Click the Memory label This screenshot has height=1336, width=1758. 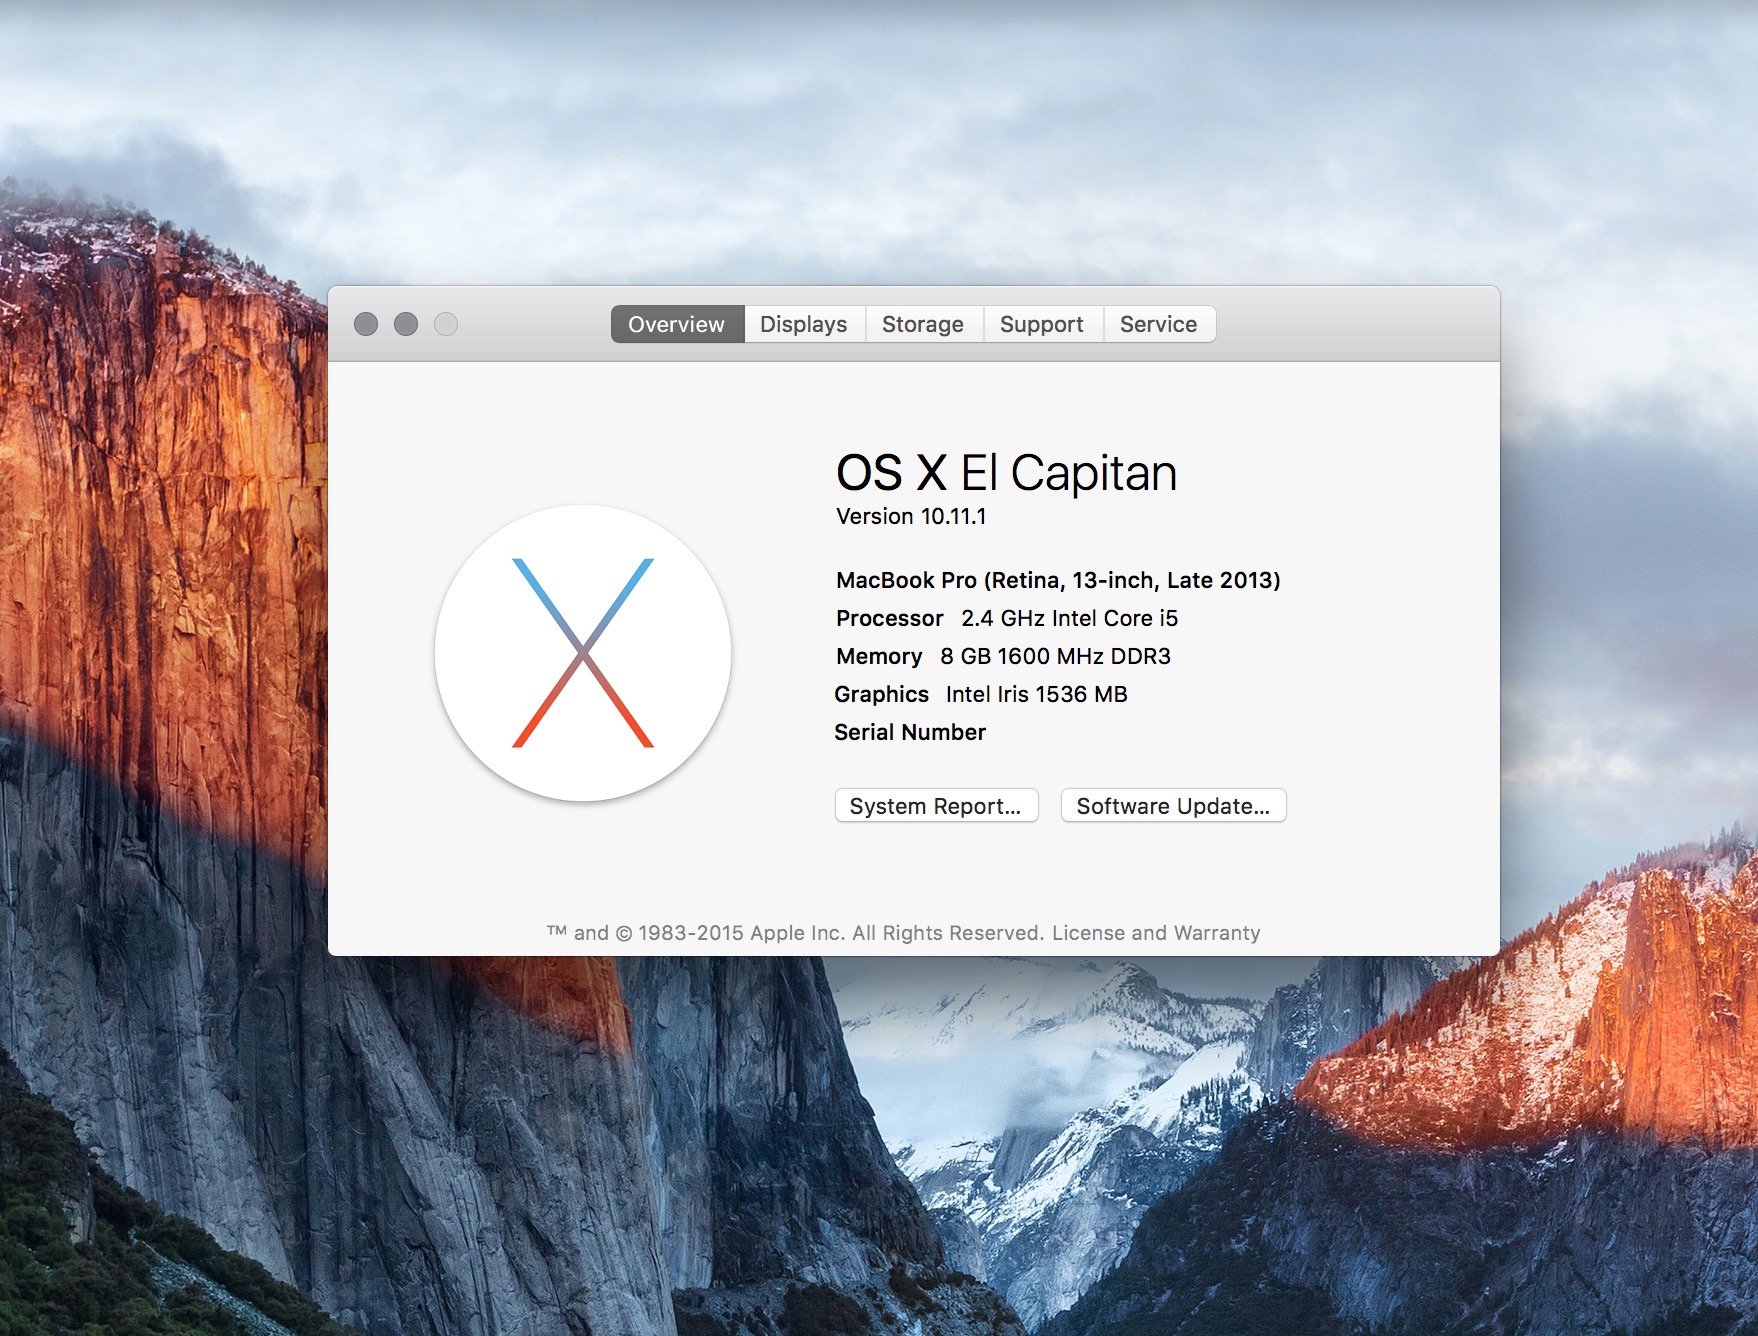tap(879, 657)
